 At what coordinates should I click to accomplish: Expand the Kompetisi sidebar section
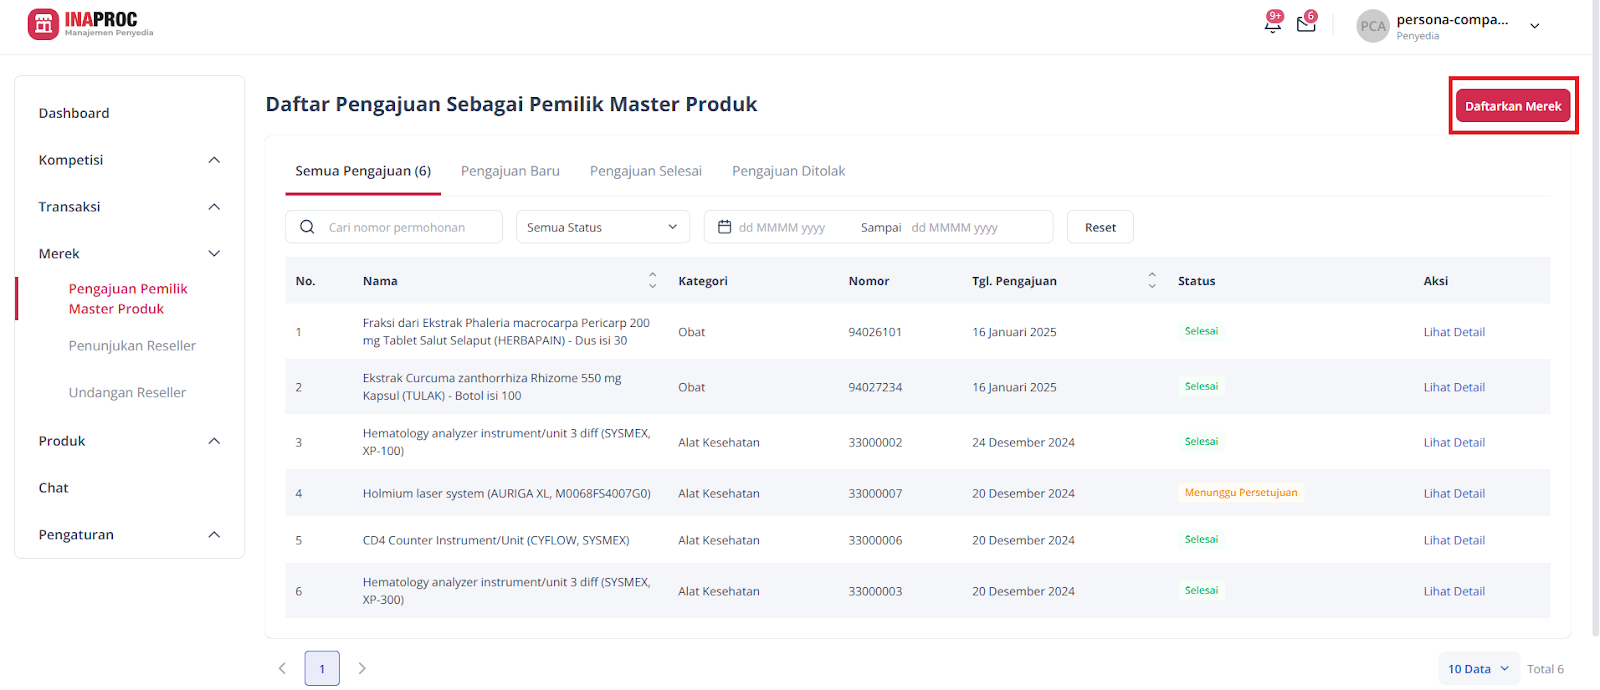point(214,160)
